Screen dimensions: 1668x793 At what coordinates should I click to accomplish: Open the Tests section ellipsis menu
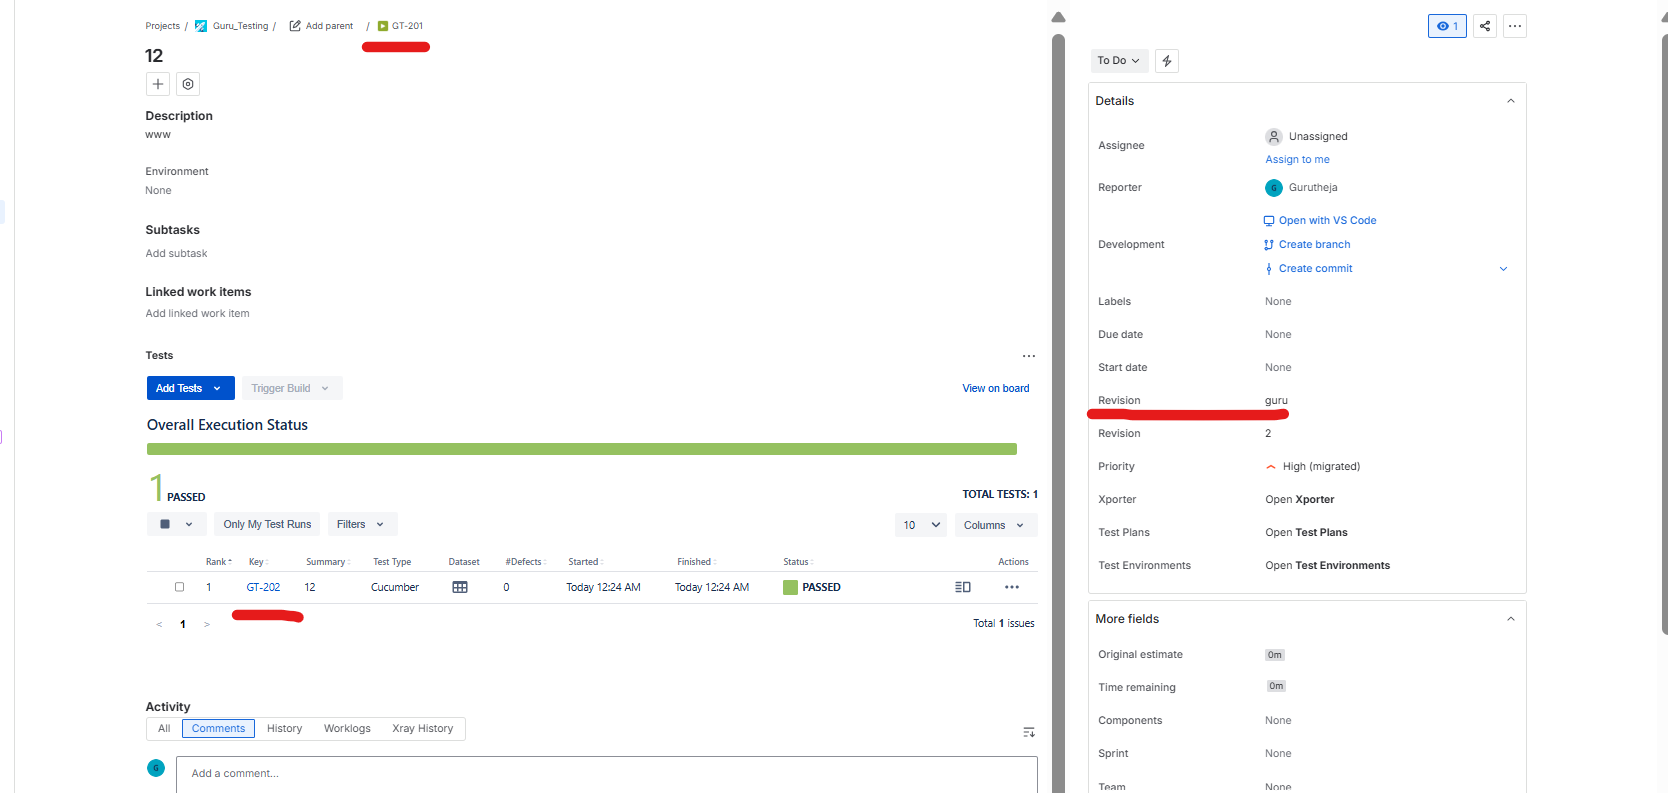(x=1028, y=356)
